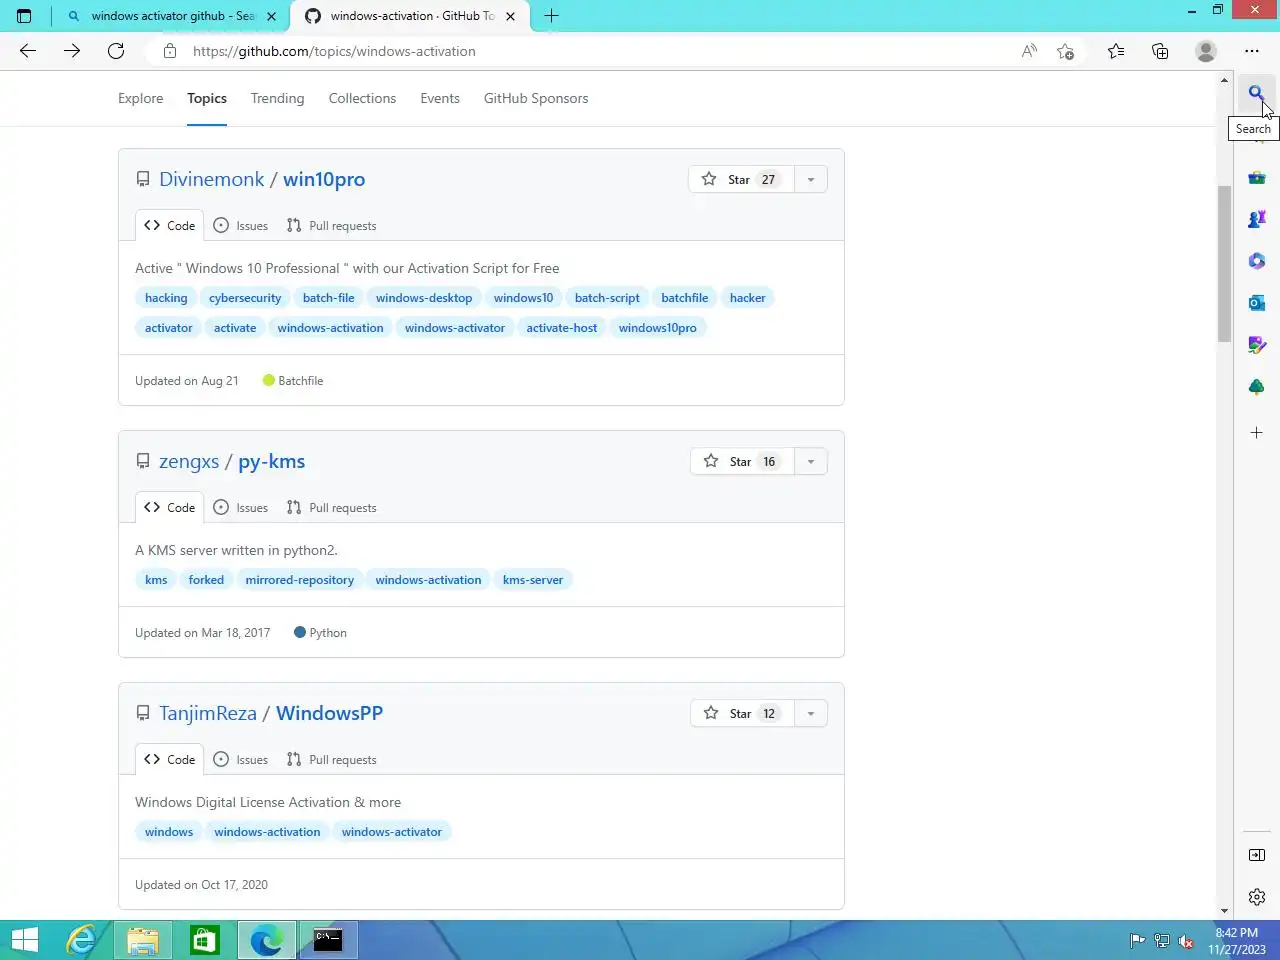Open the Trending tab
Viewport: 1280px width, 960px height.
click(277, 98)
